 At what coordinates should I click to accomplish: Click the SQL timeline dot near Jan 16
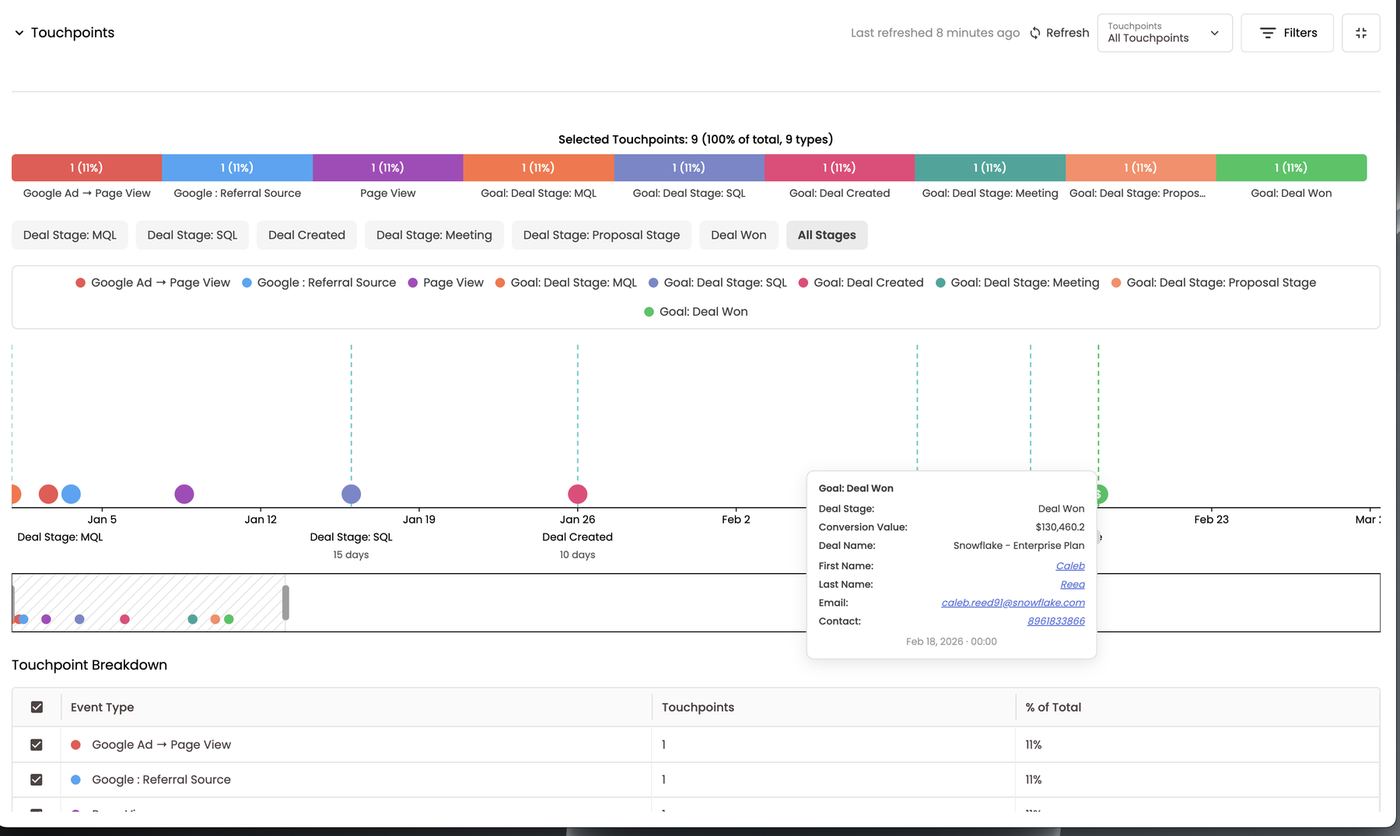(351, 494)
